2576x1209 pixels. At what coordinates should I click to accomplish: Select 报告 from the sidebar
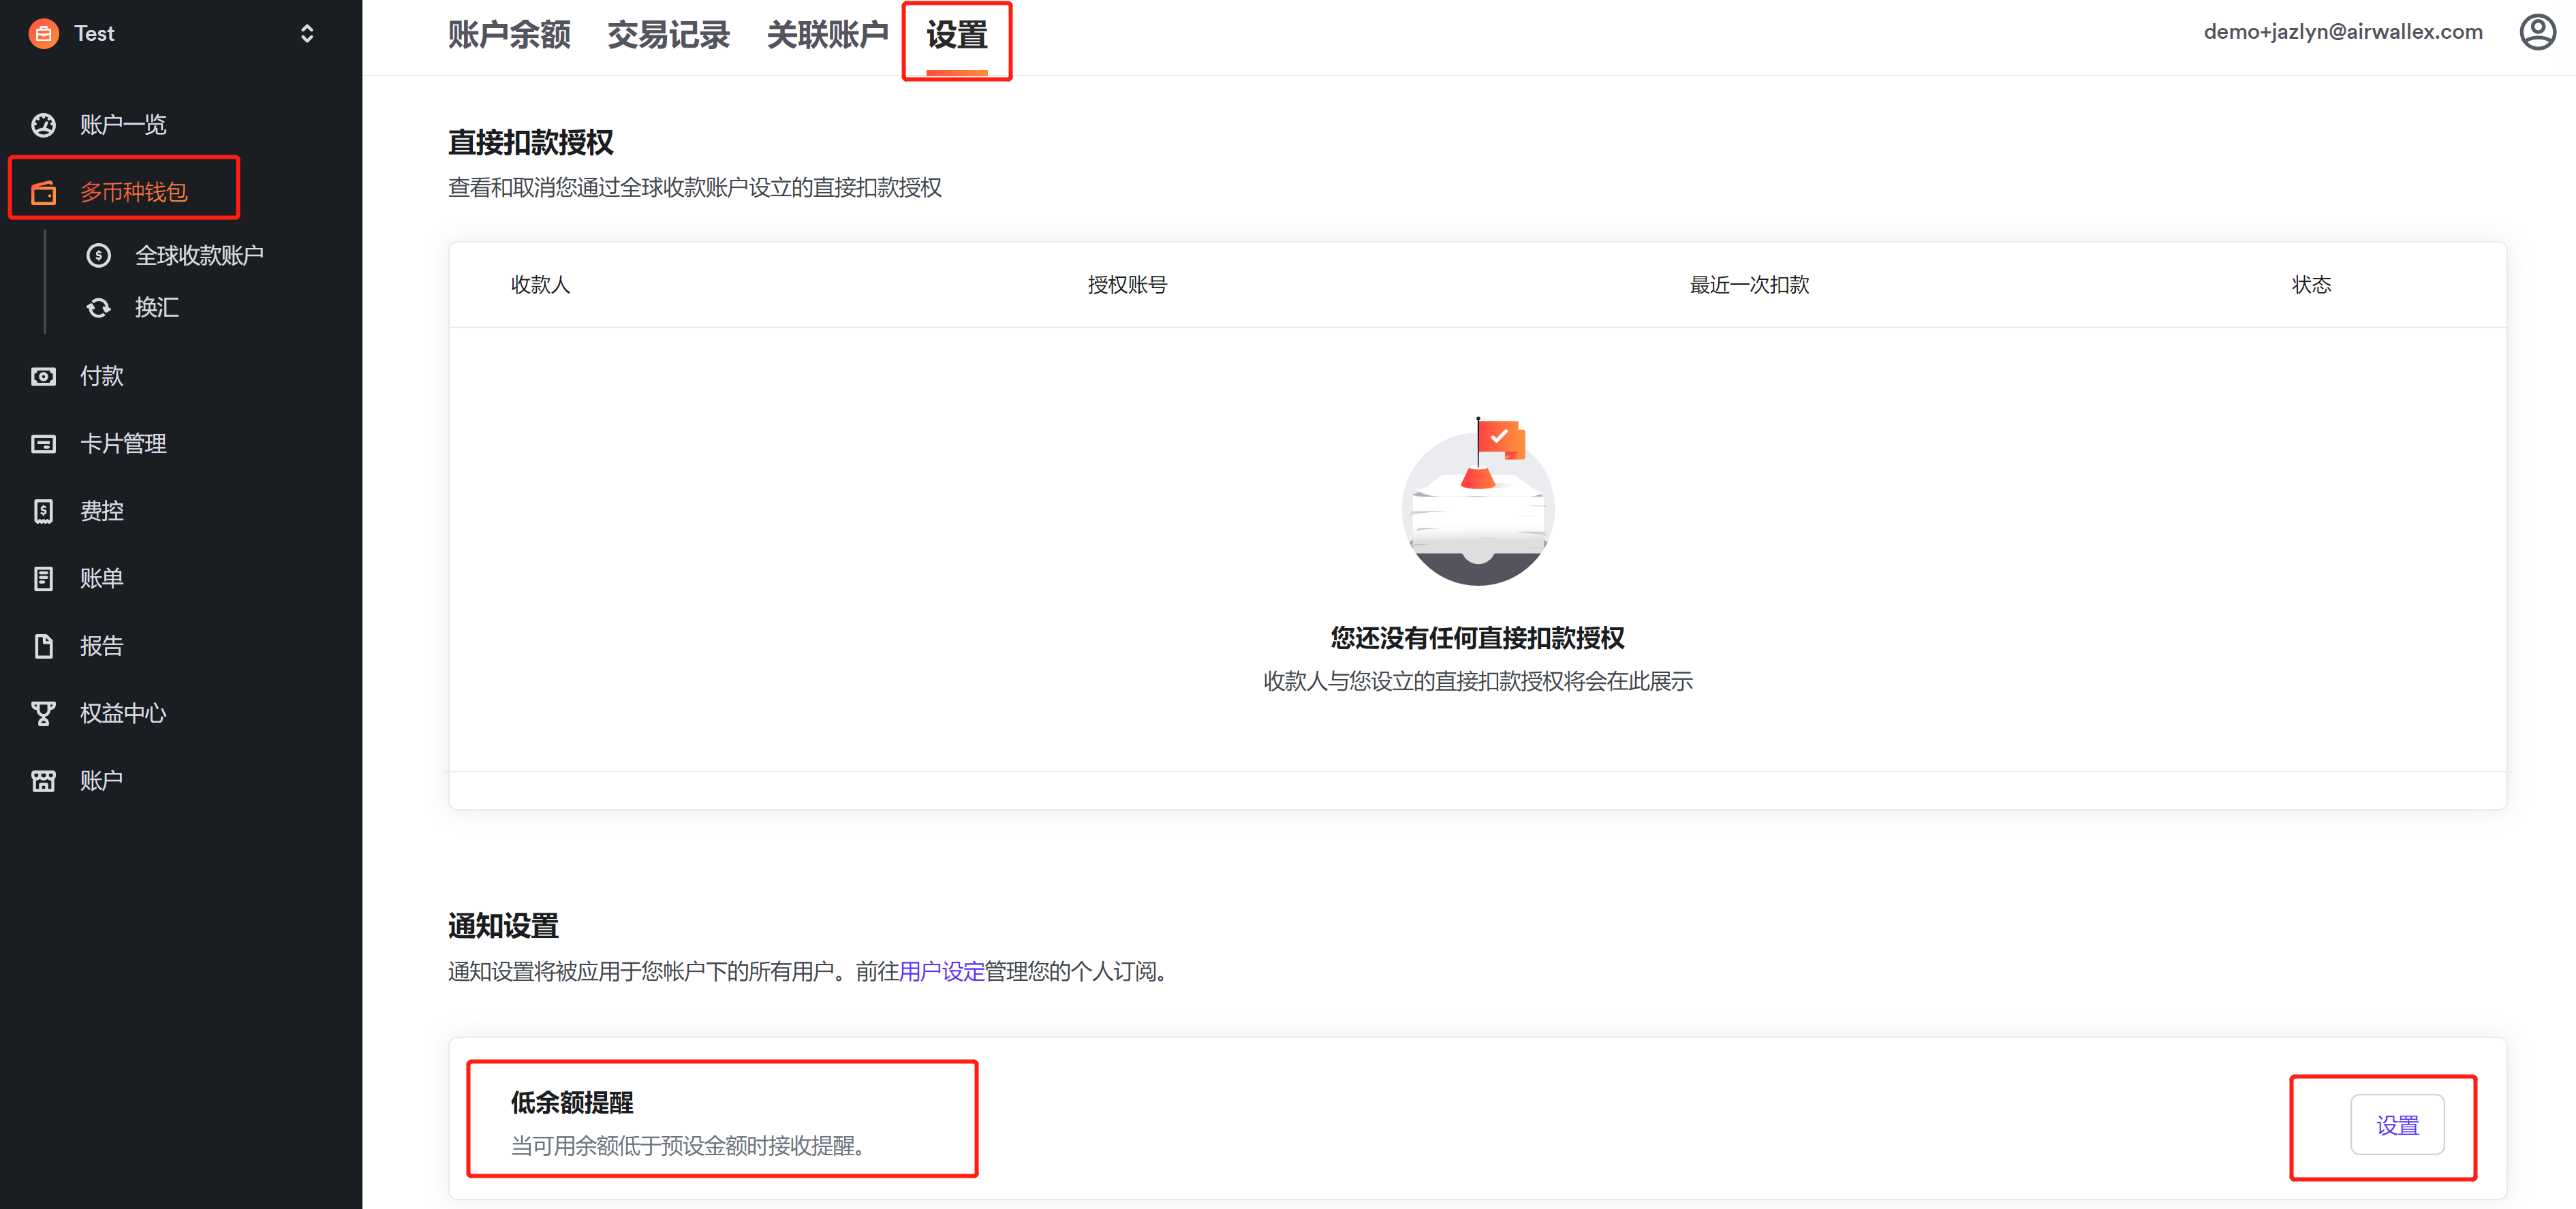[101, 646]
